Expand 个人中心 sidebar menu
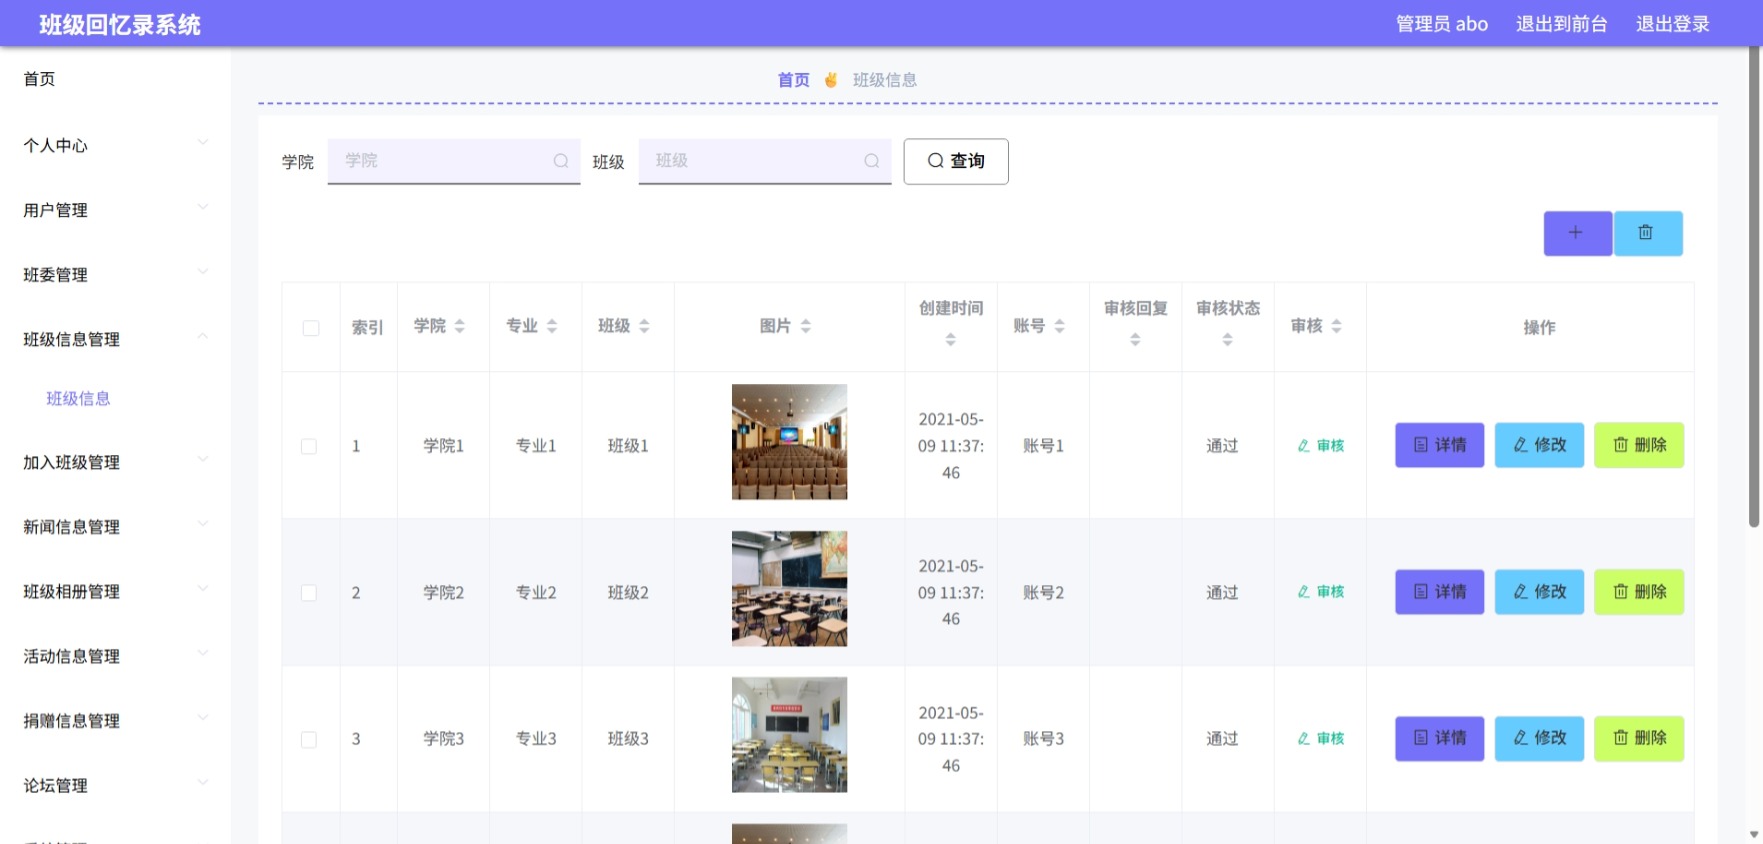Image resolution: width=1763 pixels, height=844 pixels. pos(115,145)
